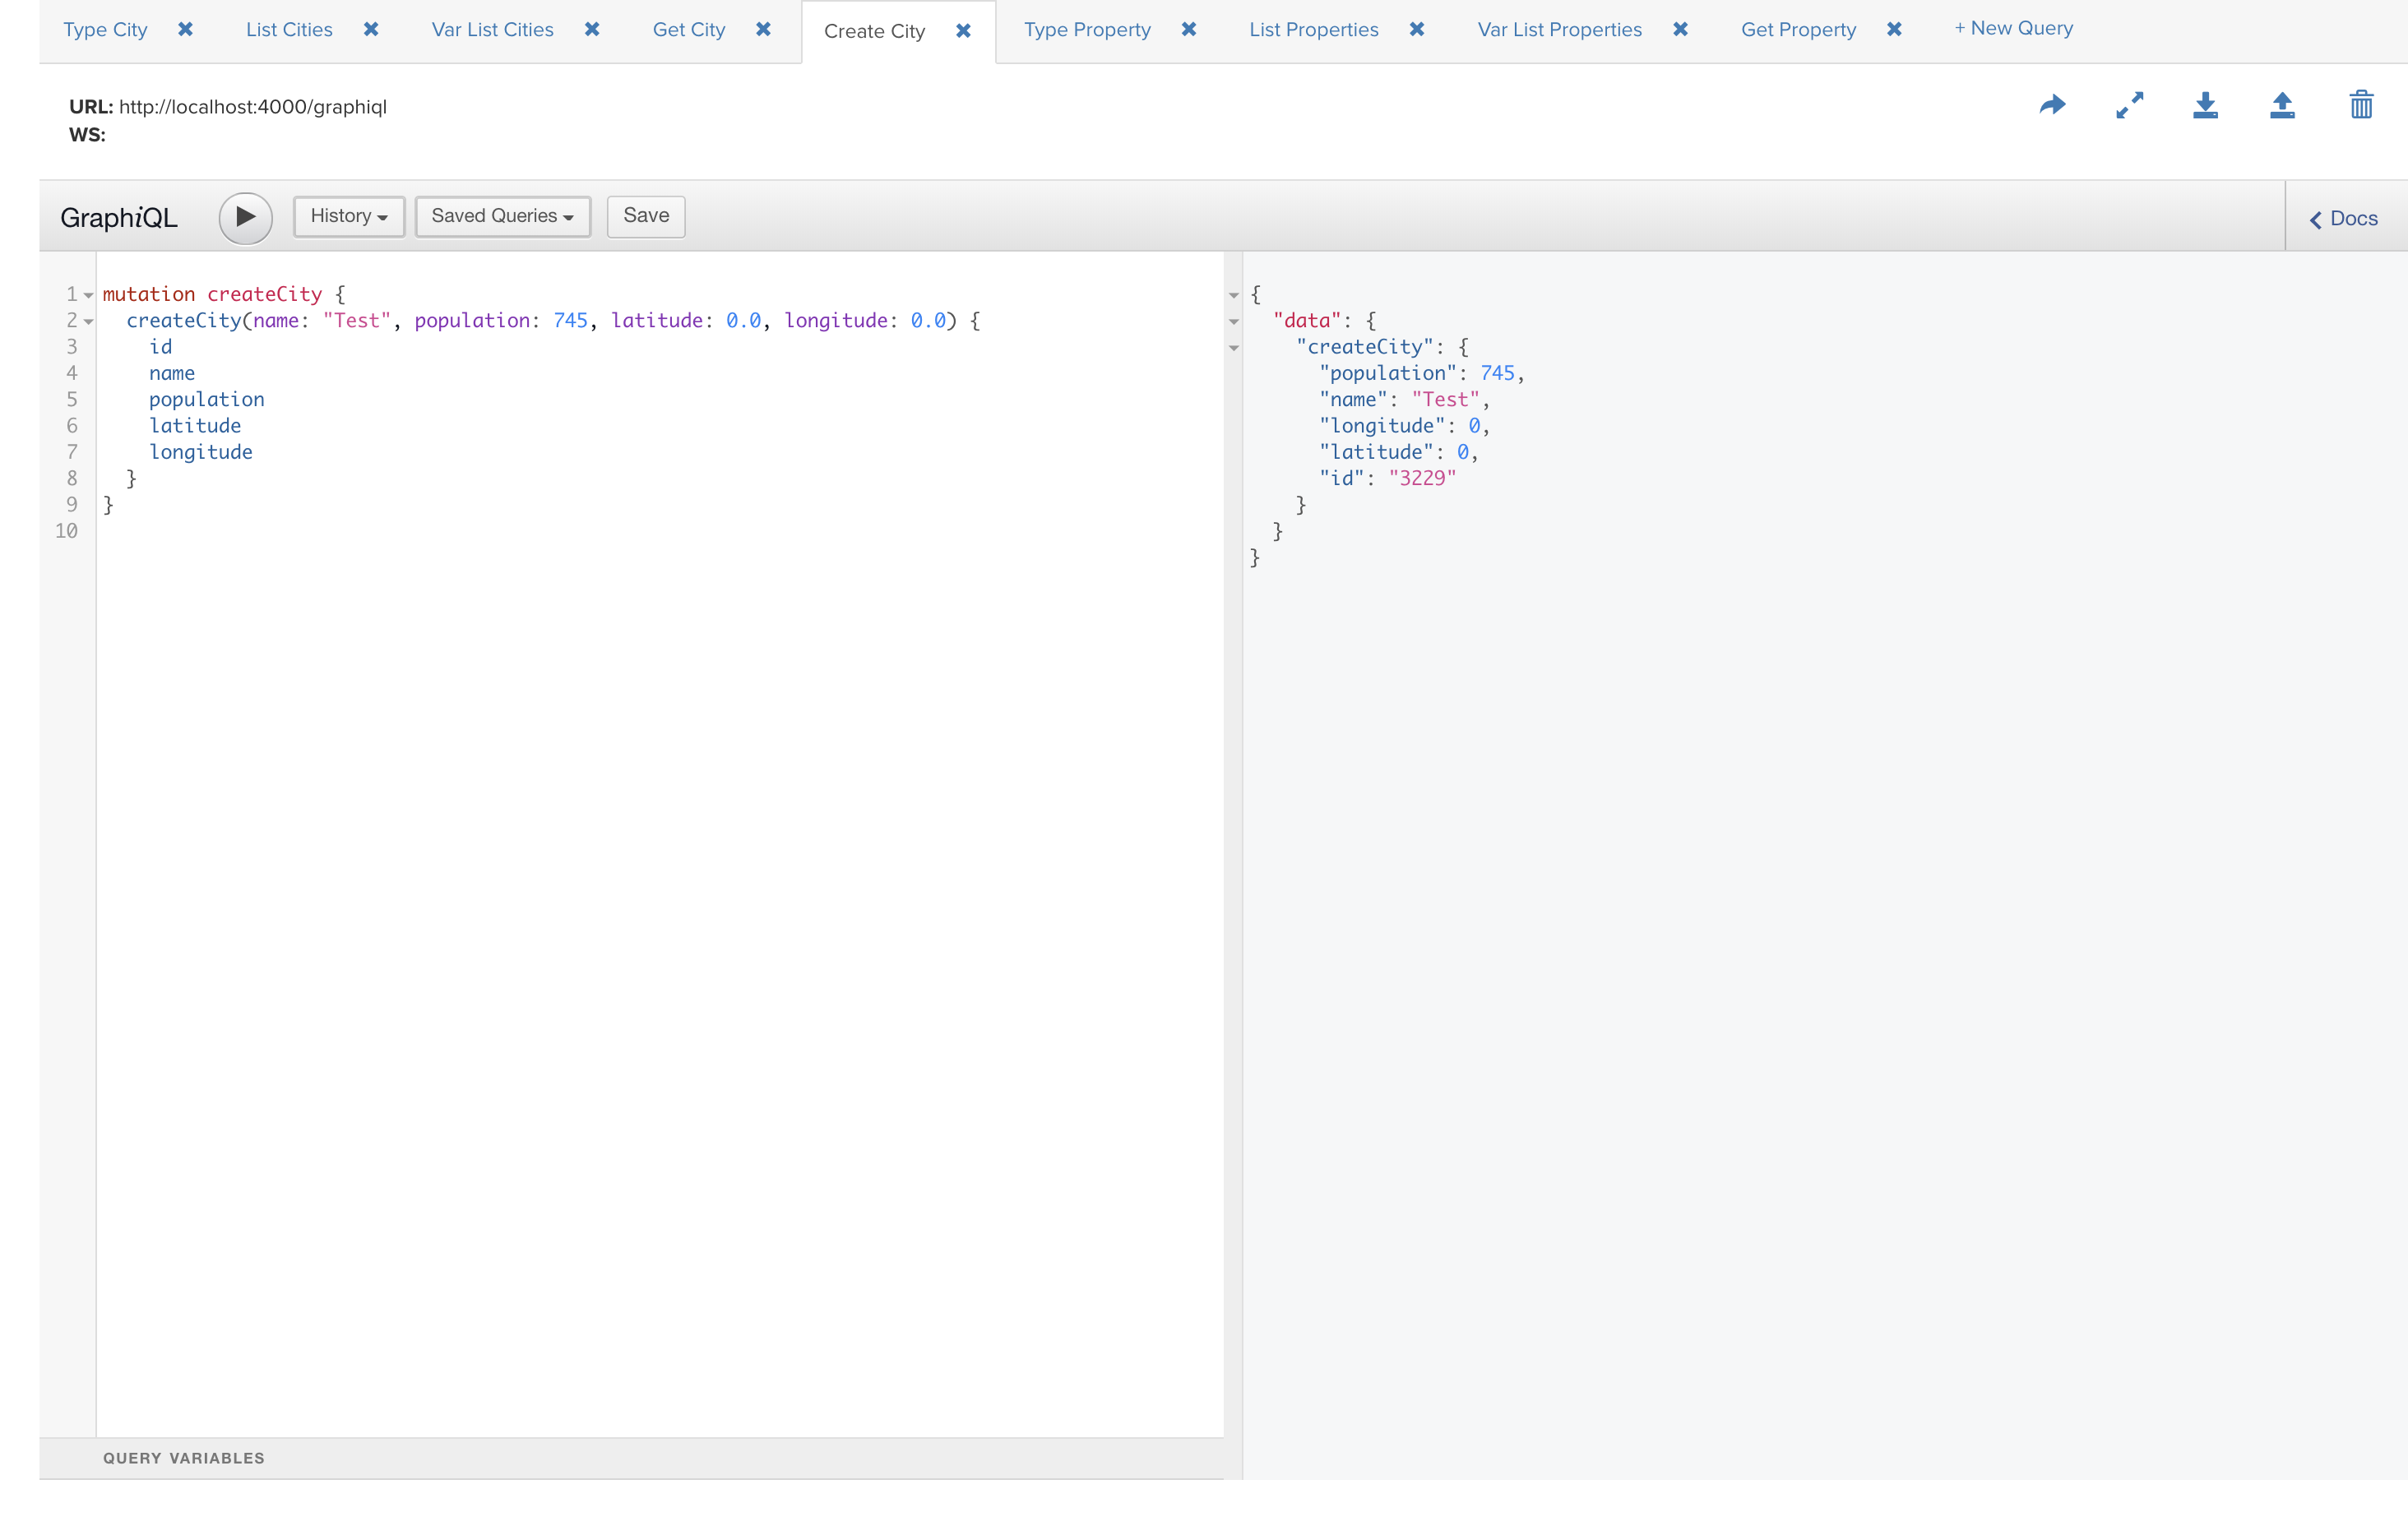The image size is (2408, 1526).
Task: Click the Run query Play button
Action: [246, 215]
